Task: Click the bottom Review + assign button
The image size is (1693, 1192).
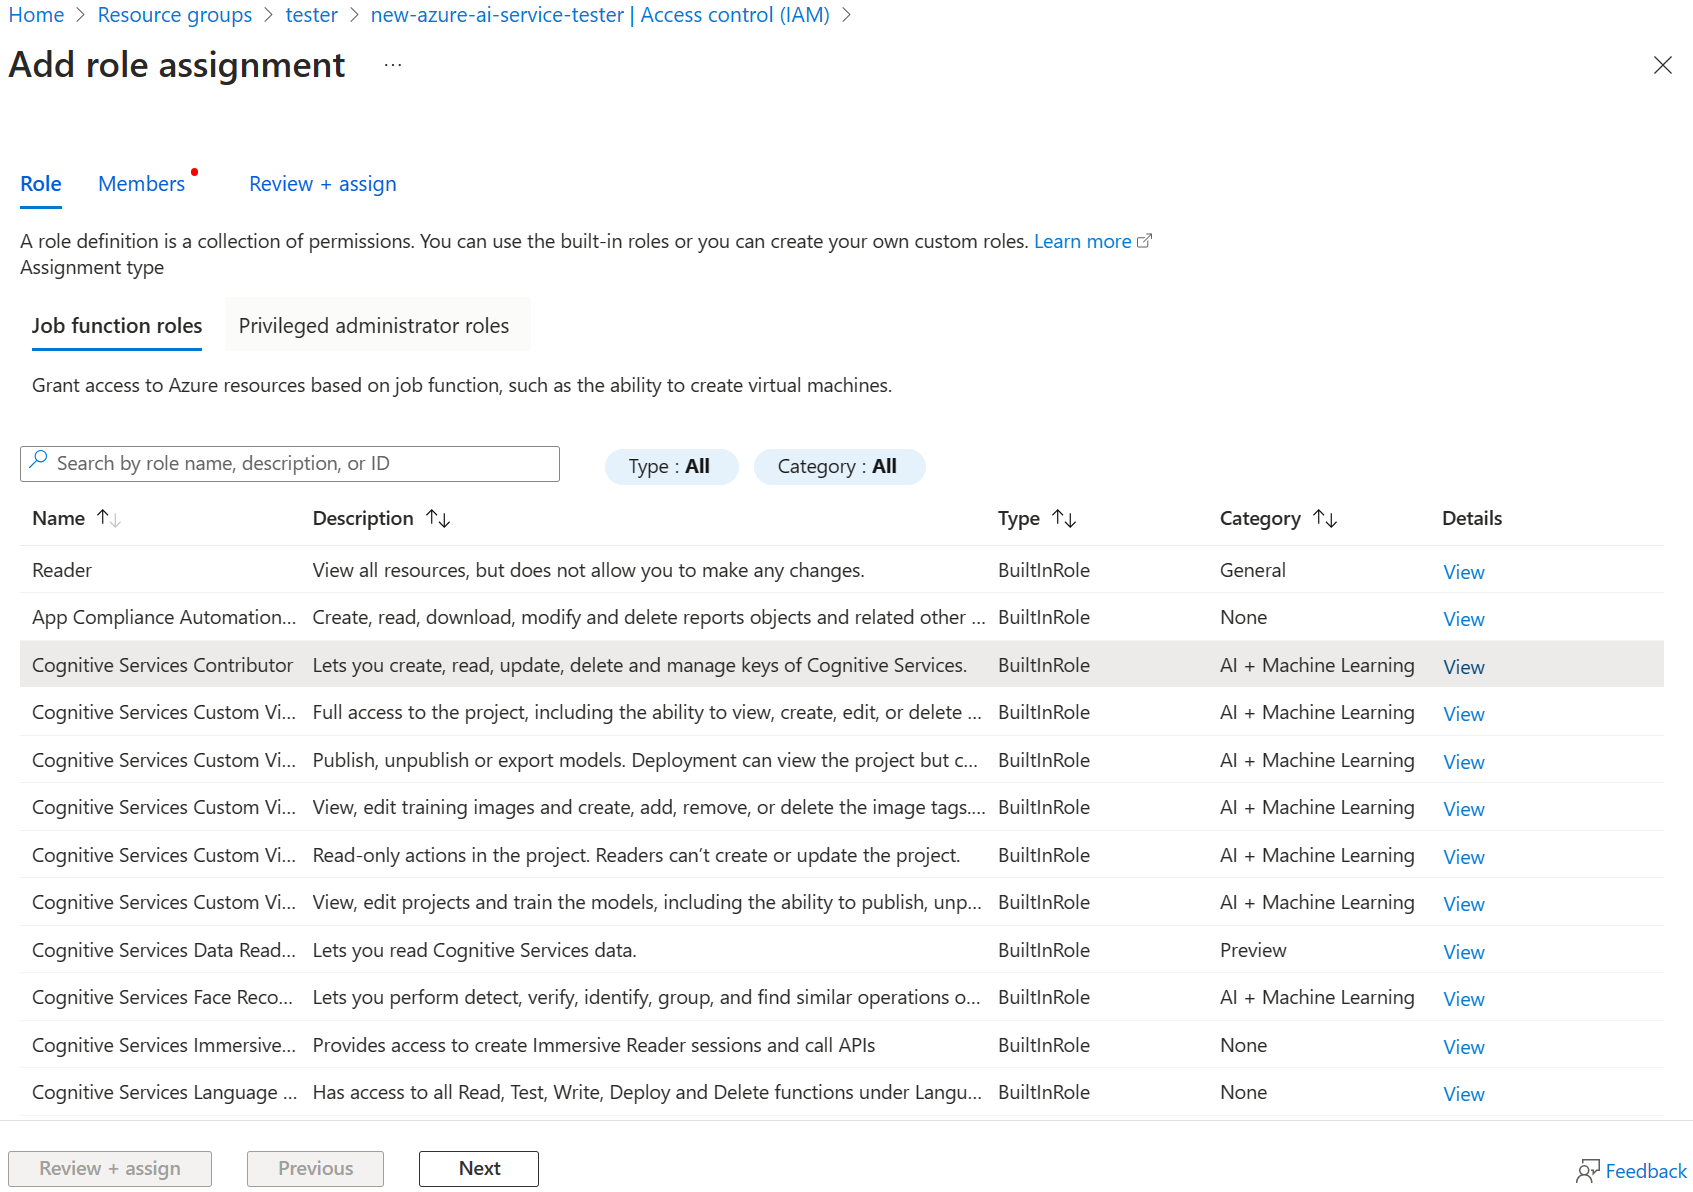Action: pos(110,1168)
